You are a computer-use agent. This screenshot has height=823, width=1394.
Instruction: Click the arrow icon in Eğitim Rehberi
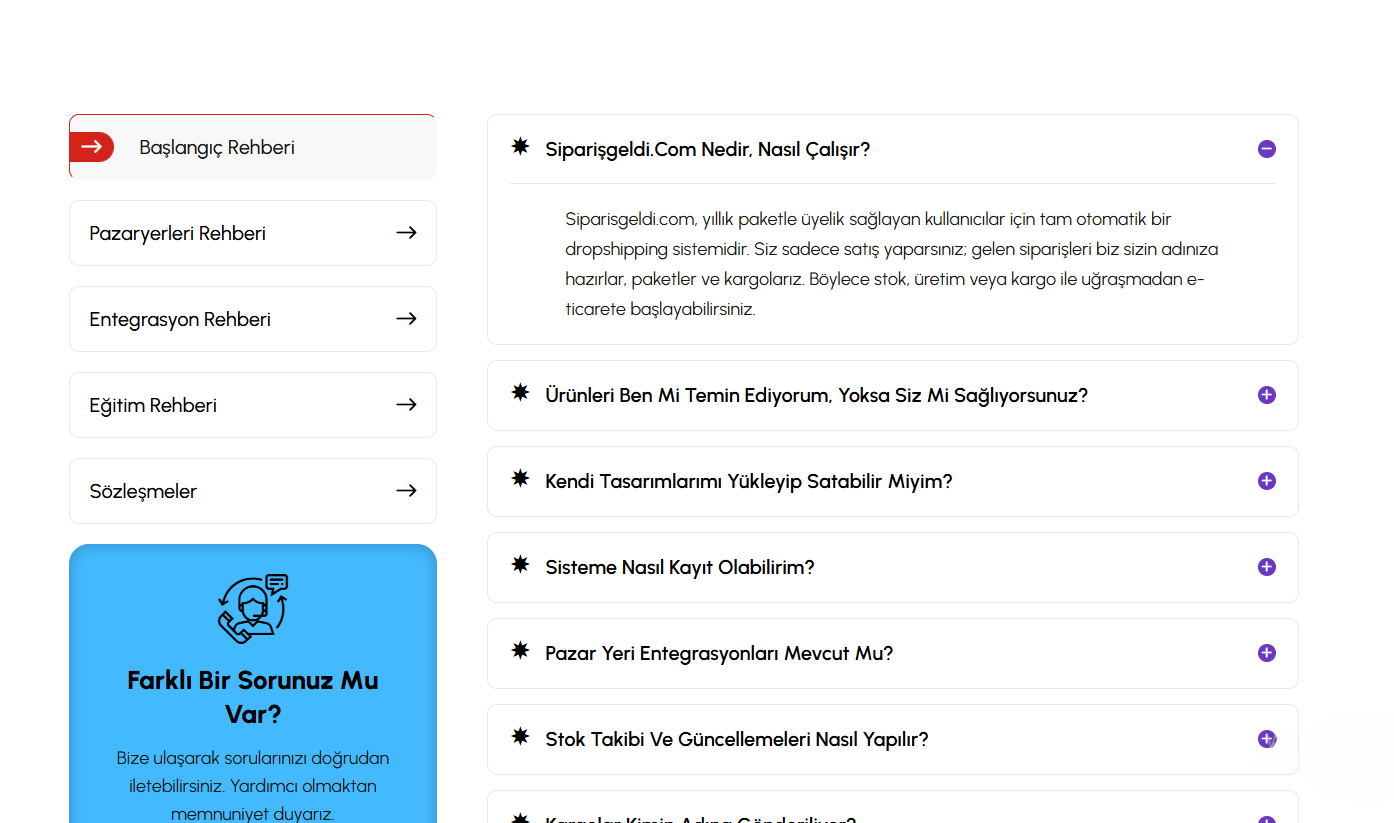(406, 405)
